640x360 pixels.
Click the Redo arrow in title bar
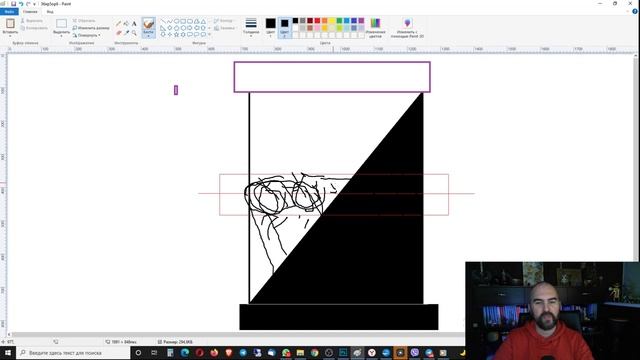tap(28, 4)
